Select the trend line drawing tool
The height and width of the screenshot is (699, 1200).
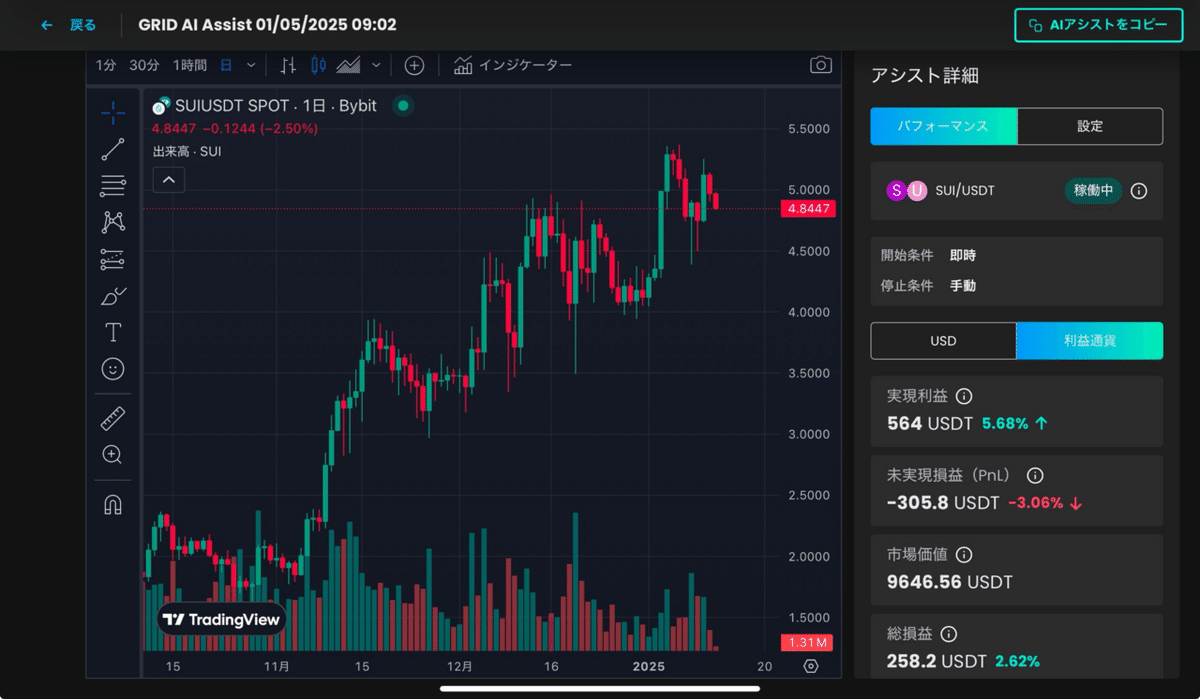(113, 150)
